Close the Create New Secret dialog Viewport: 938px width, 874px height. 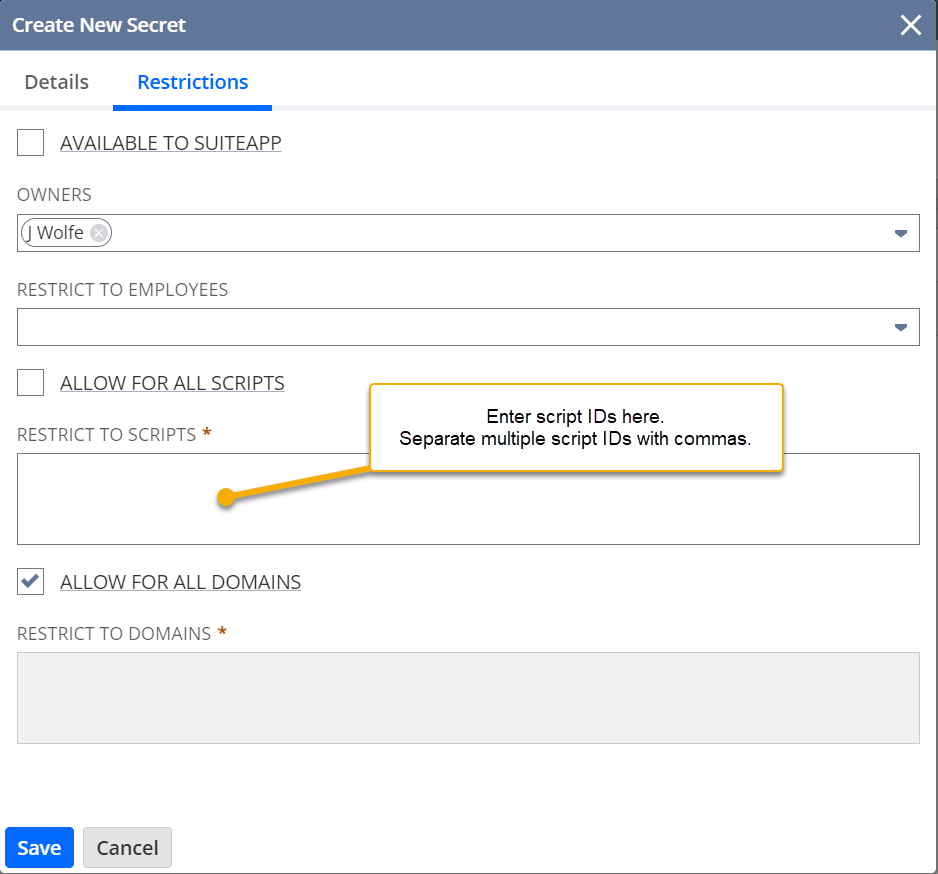(910, 25)
